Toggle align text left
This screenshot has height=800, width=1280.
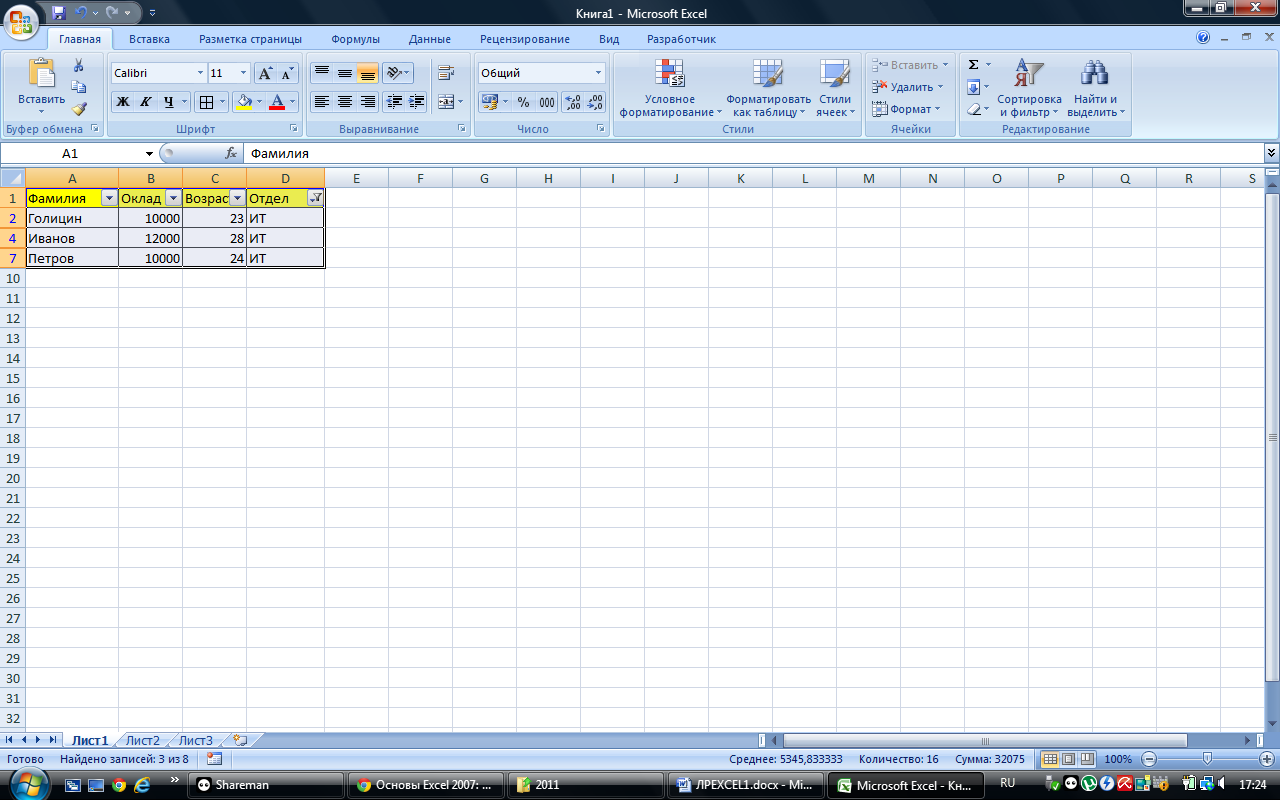[x=321, y=102]
